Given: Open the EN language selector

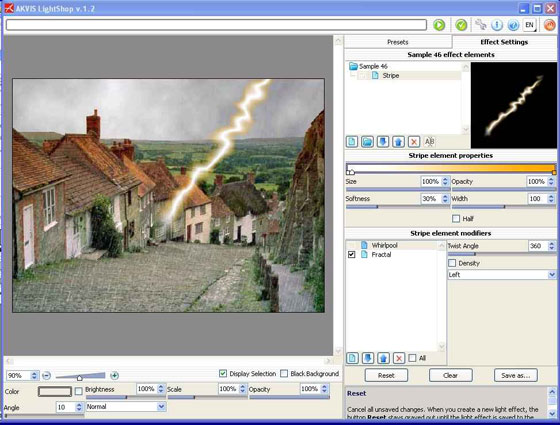Looking at the screenshot, I should (x=530, y=25).
